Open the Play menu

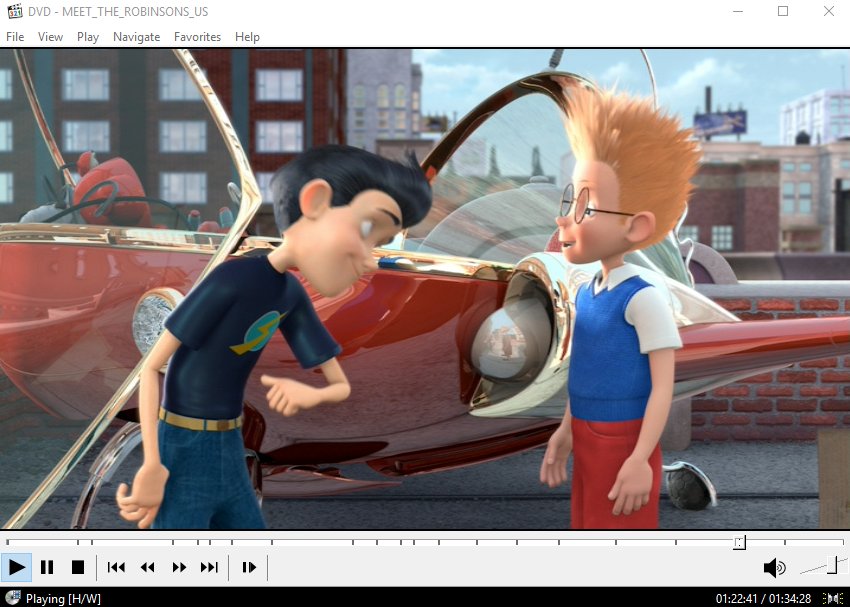(88, 37)
